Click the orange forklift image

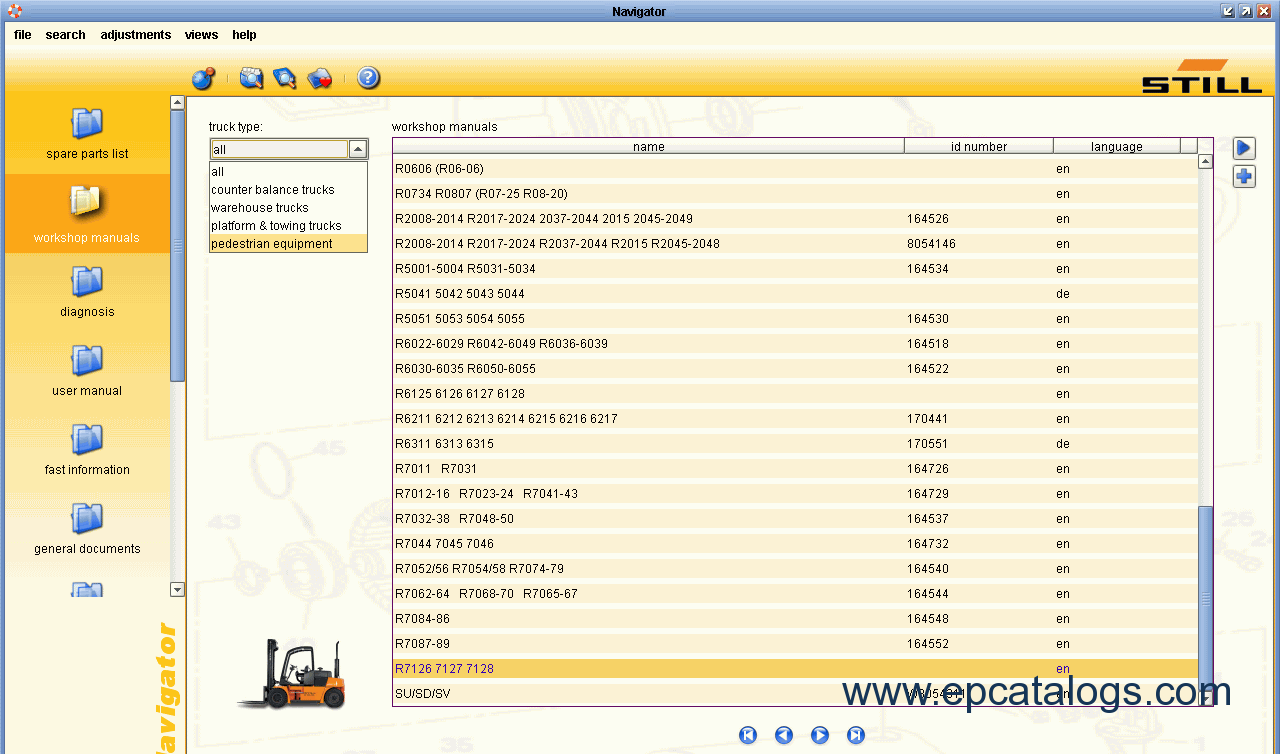point(293,675)
